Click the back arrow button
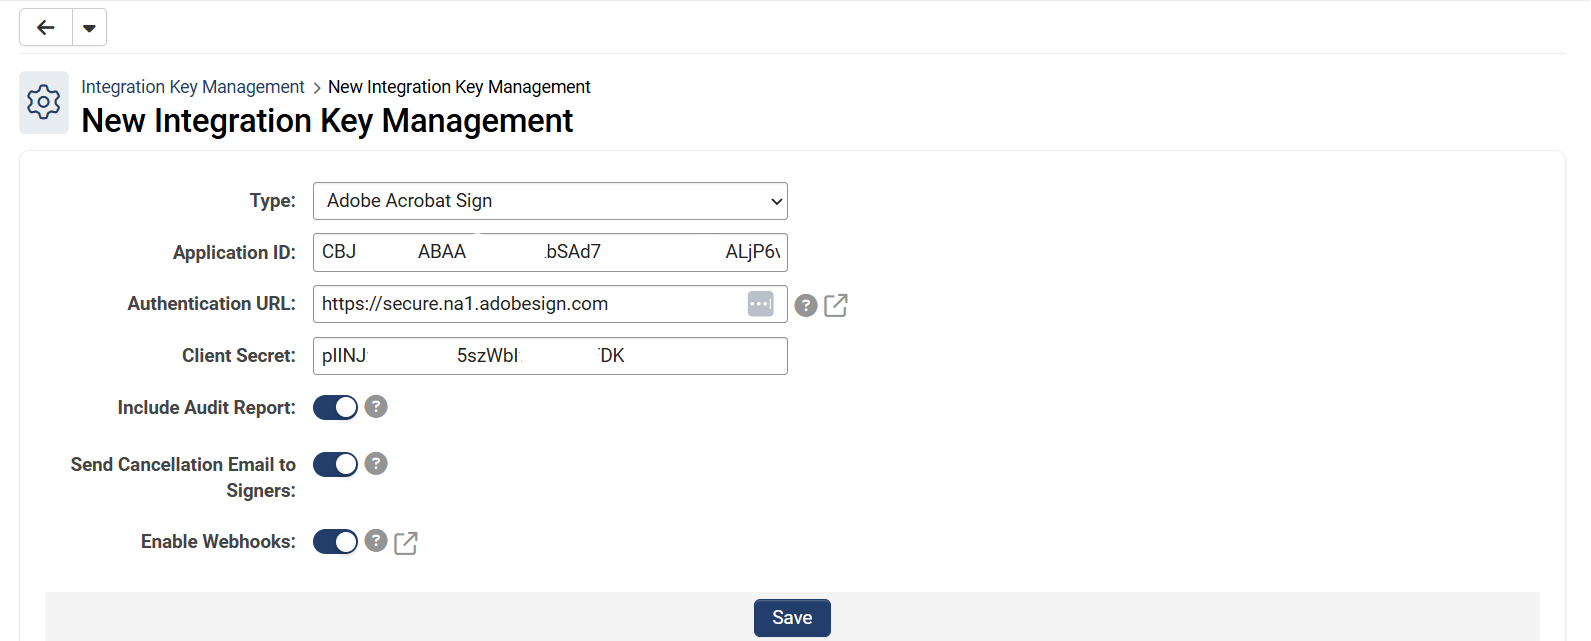Screen dimensions: 1591x641 (46, 28)
